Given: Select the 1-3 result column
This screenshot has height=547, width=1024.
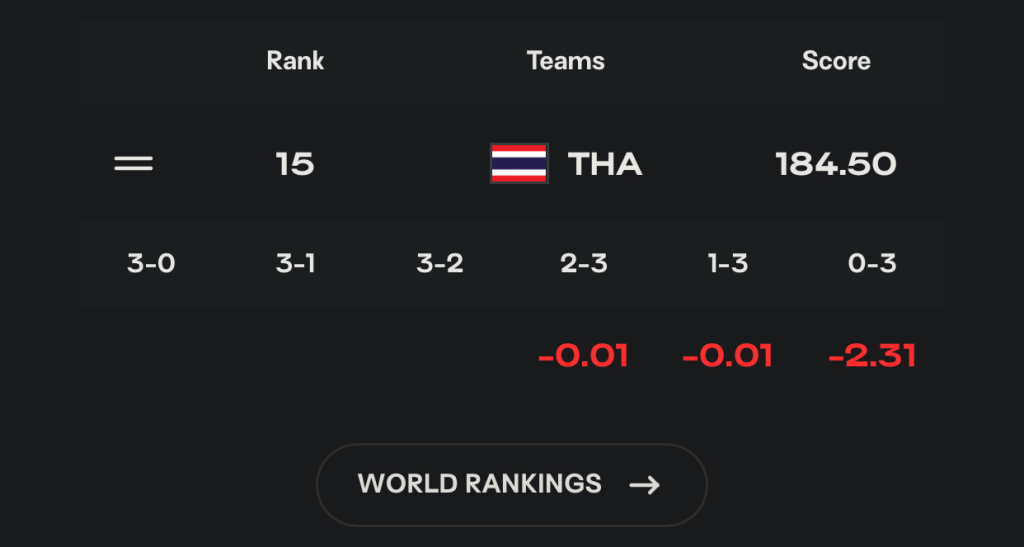Looking at the screenshot, I should click(x=728, y=264).
